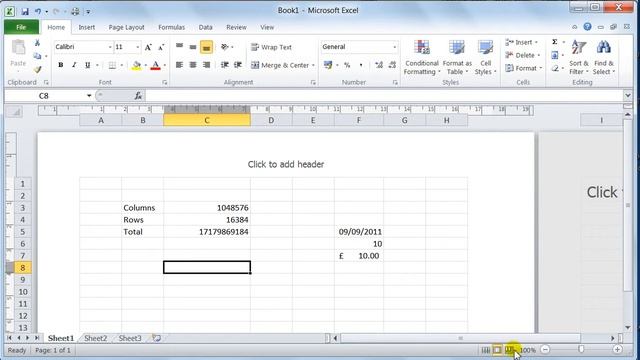Click the Paste clipboard icon
Viewport: 640px width, 360px height.
click(x=18, y=48)
